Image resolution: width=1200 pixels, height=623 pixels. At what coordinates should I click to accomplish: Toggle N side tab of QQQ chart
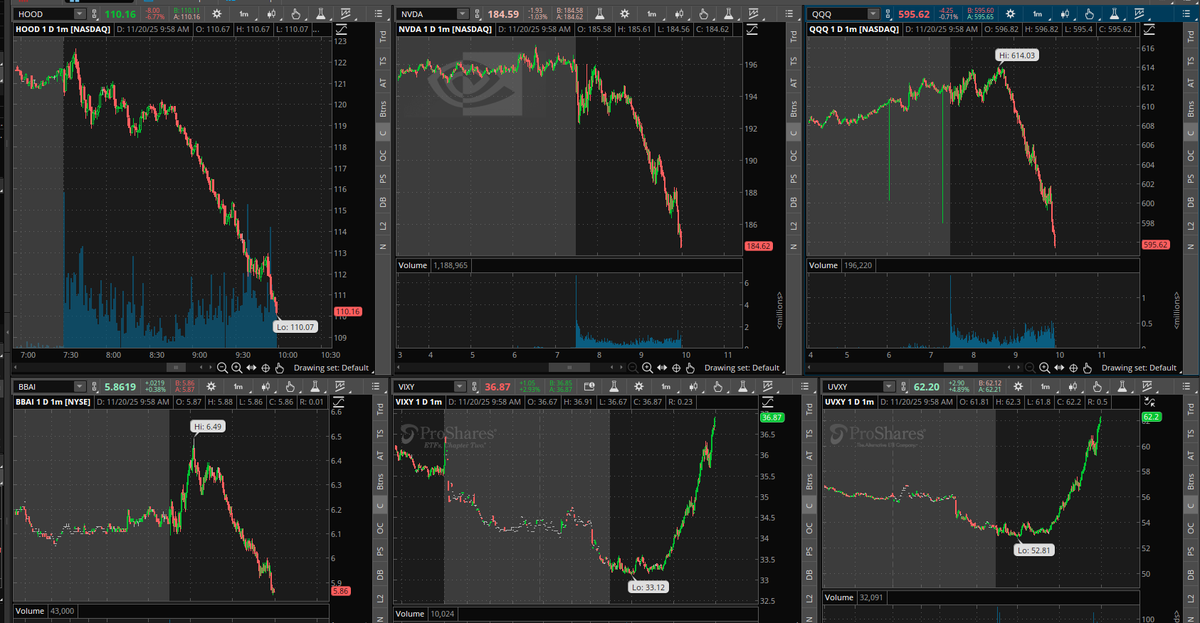[x=1191, y=246]
